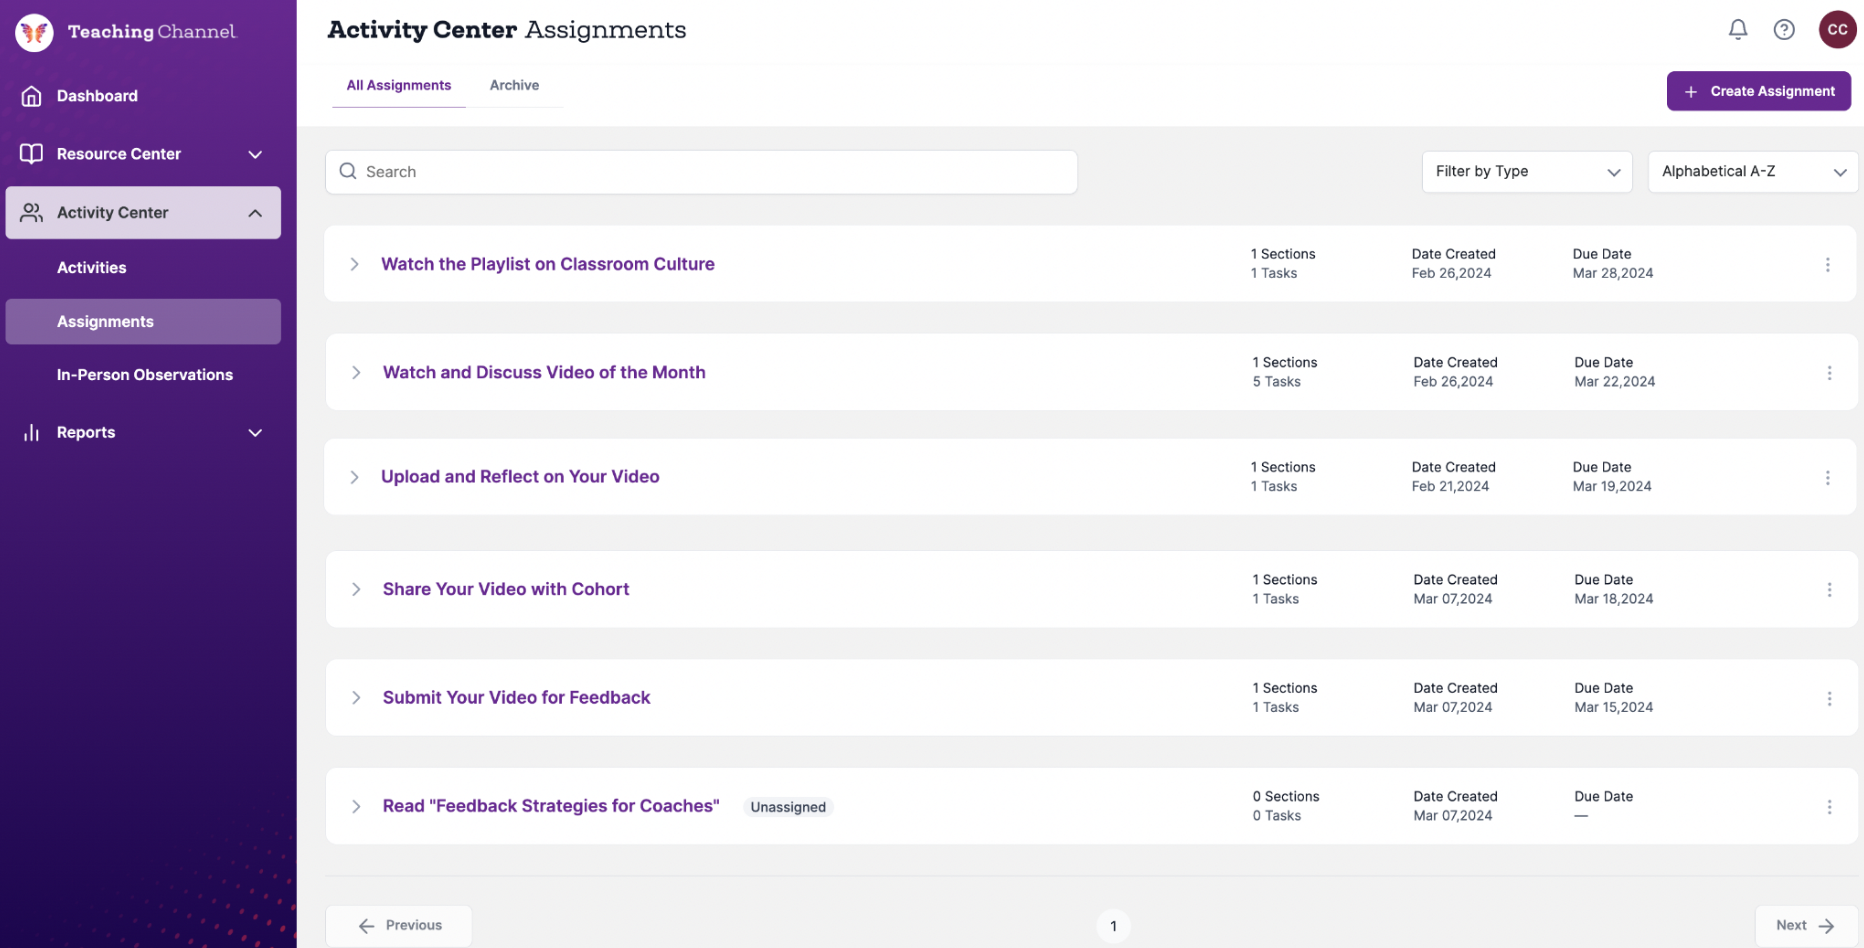Image resolution: width=1864 pixels, height=948 pixels.
Task: Click the Teaching Channel butterfly logo
Action: [34, 32]
